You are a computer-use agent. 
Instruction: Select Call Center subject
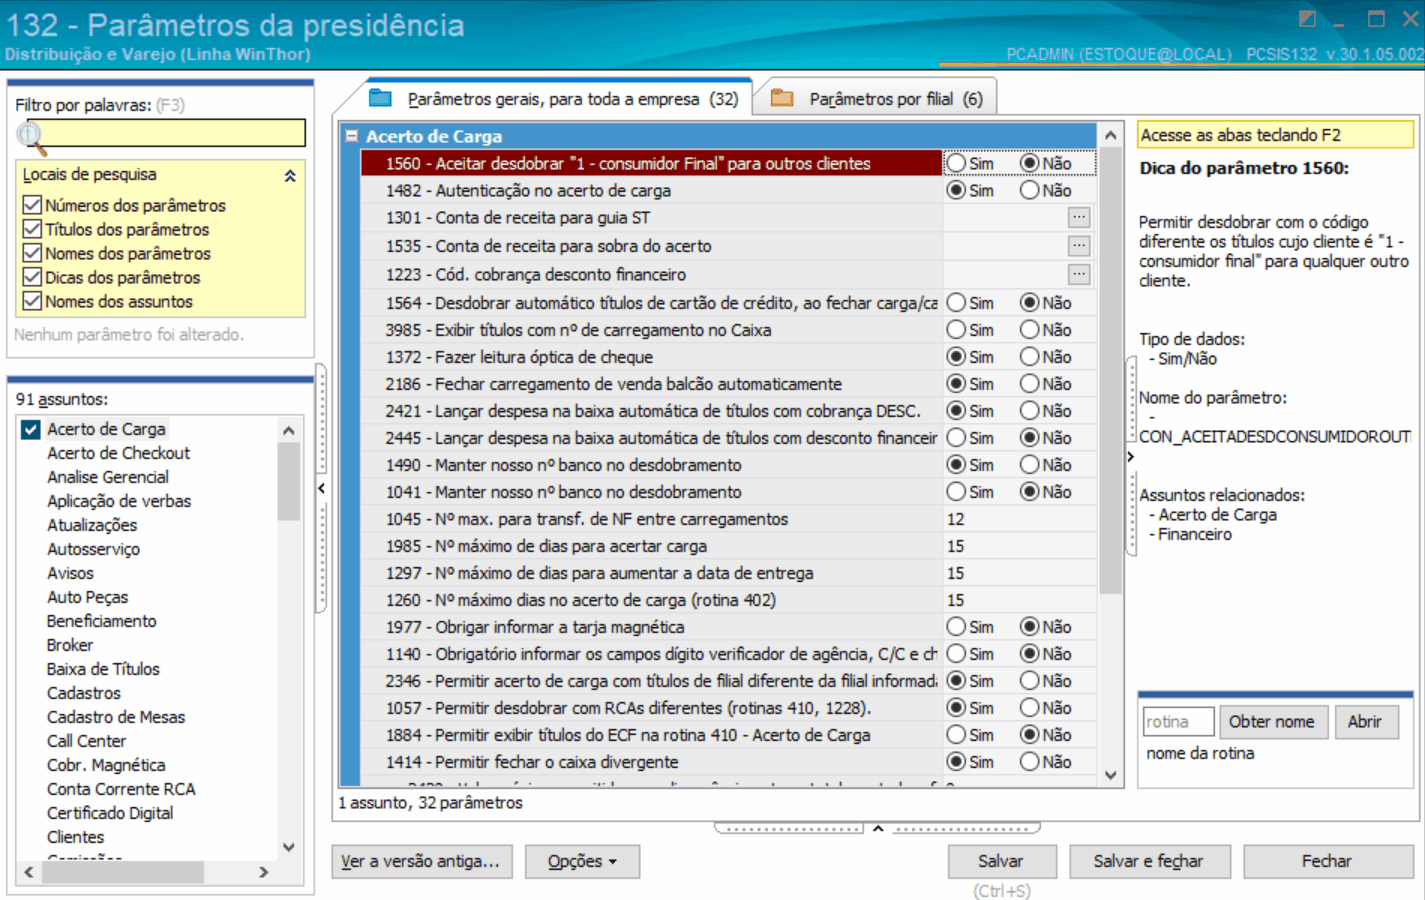pyautogui.click(x=86, y=741)
